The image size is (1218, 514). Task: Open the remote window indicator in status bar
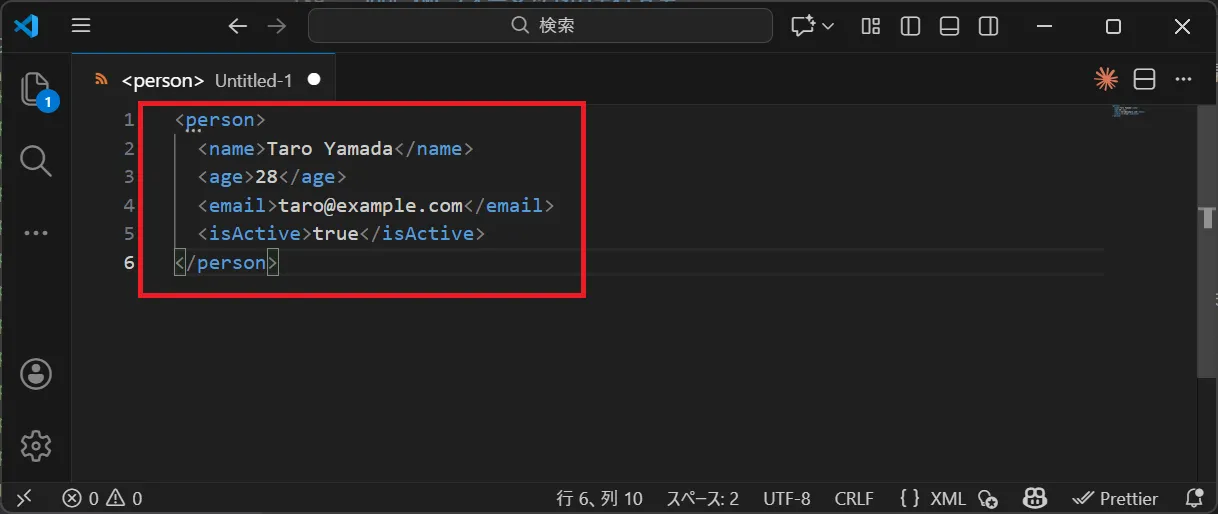(24, 498)
